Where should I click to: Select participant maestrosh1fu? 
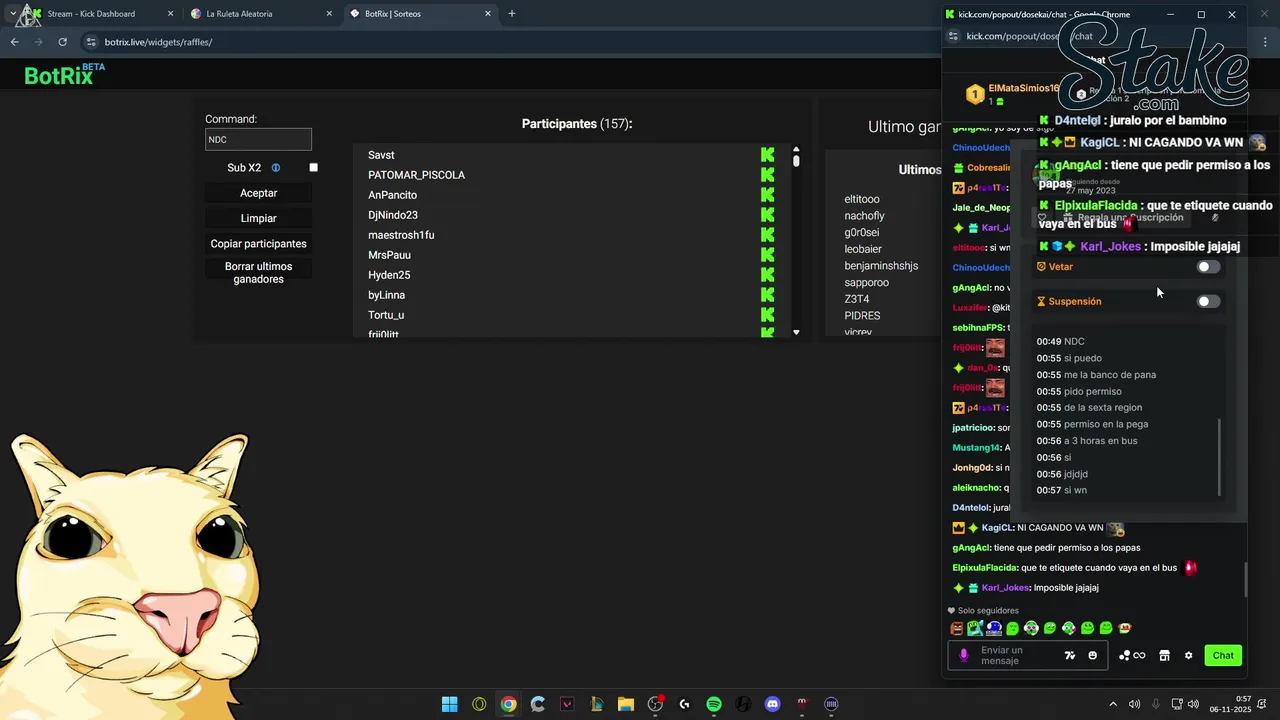click(x=401, y=235)
